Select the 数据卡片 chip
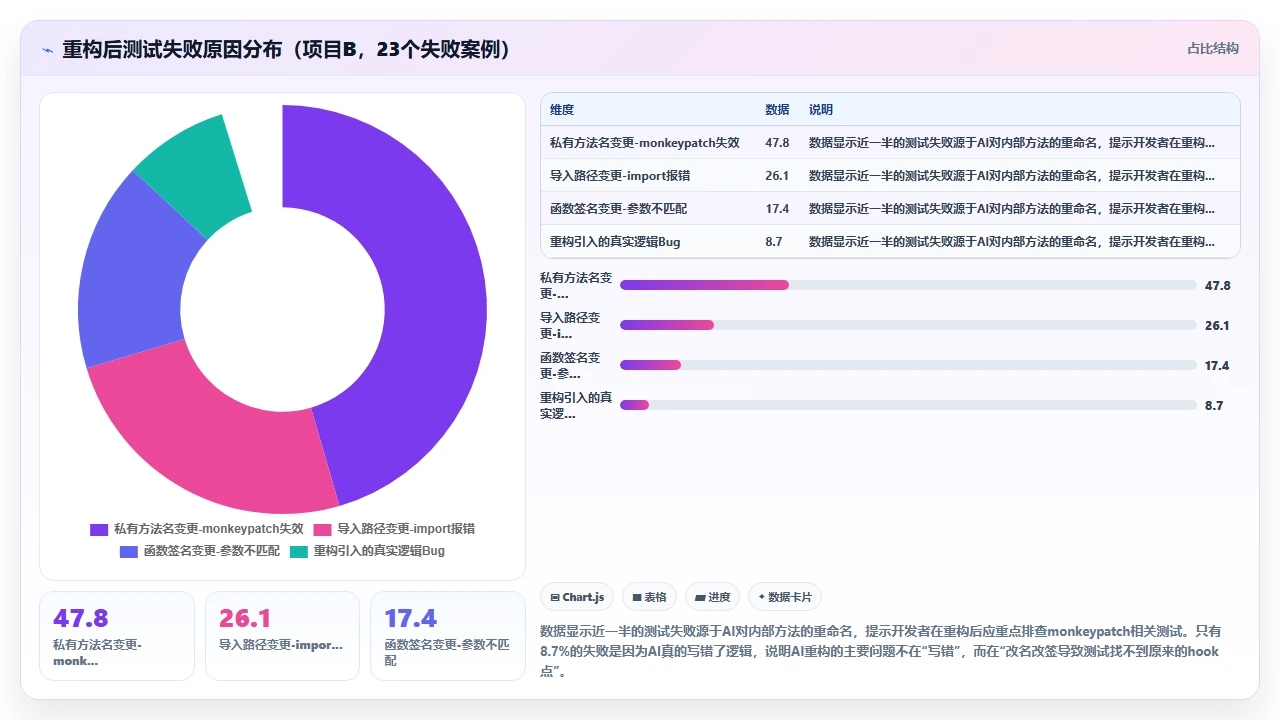Screen dimensions: 1280x720 (786, 597)
